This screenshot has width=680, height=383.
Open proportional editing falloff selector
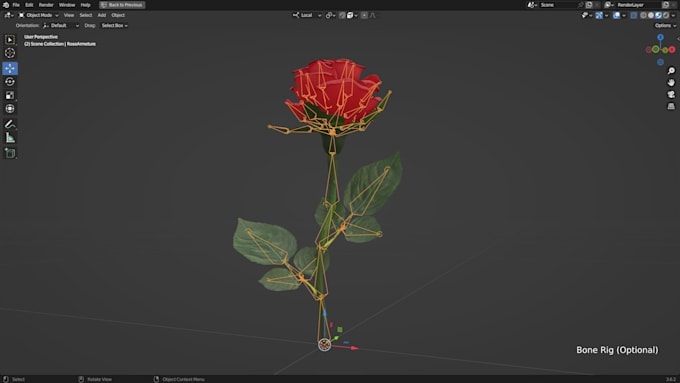[373, 15]
